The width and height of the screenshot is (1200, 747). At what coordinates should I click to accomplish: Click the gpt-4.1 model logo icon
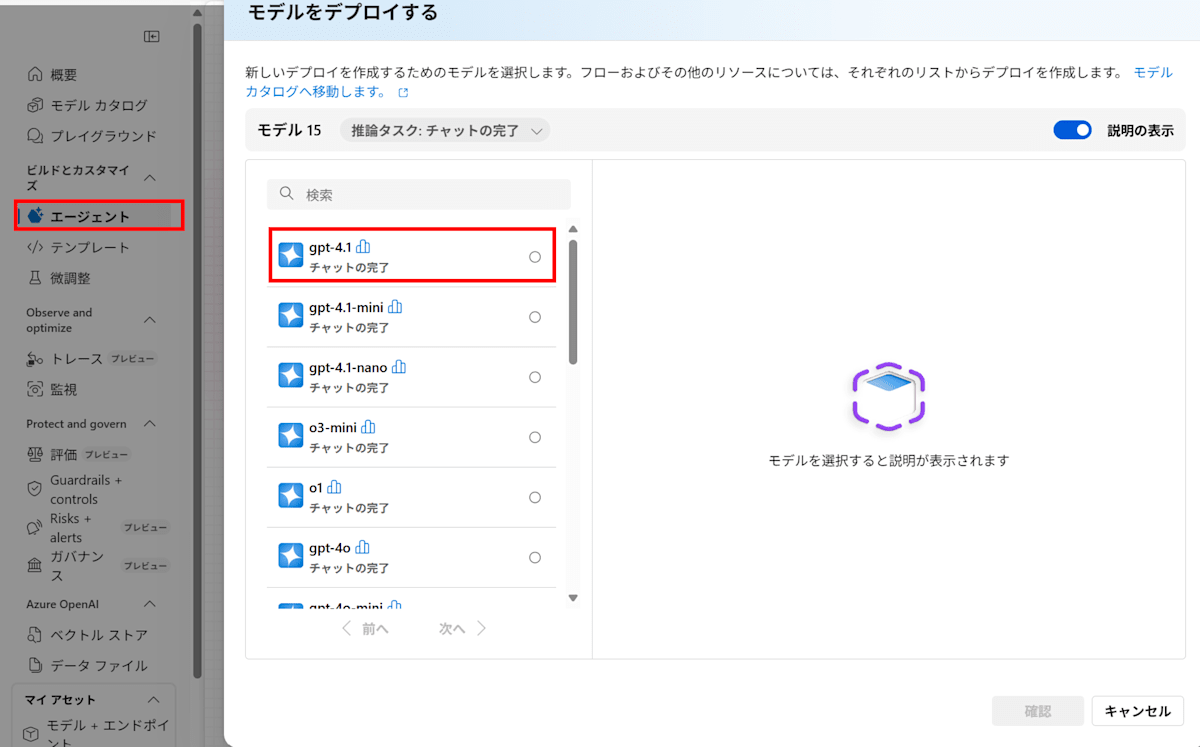(290, 256)
